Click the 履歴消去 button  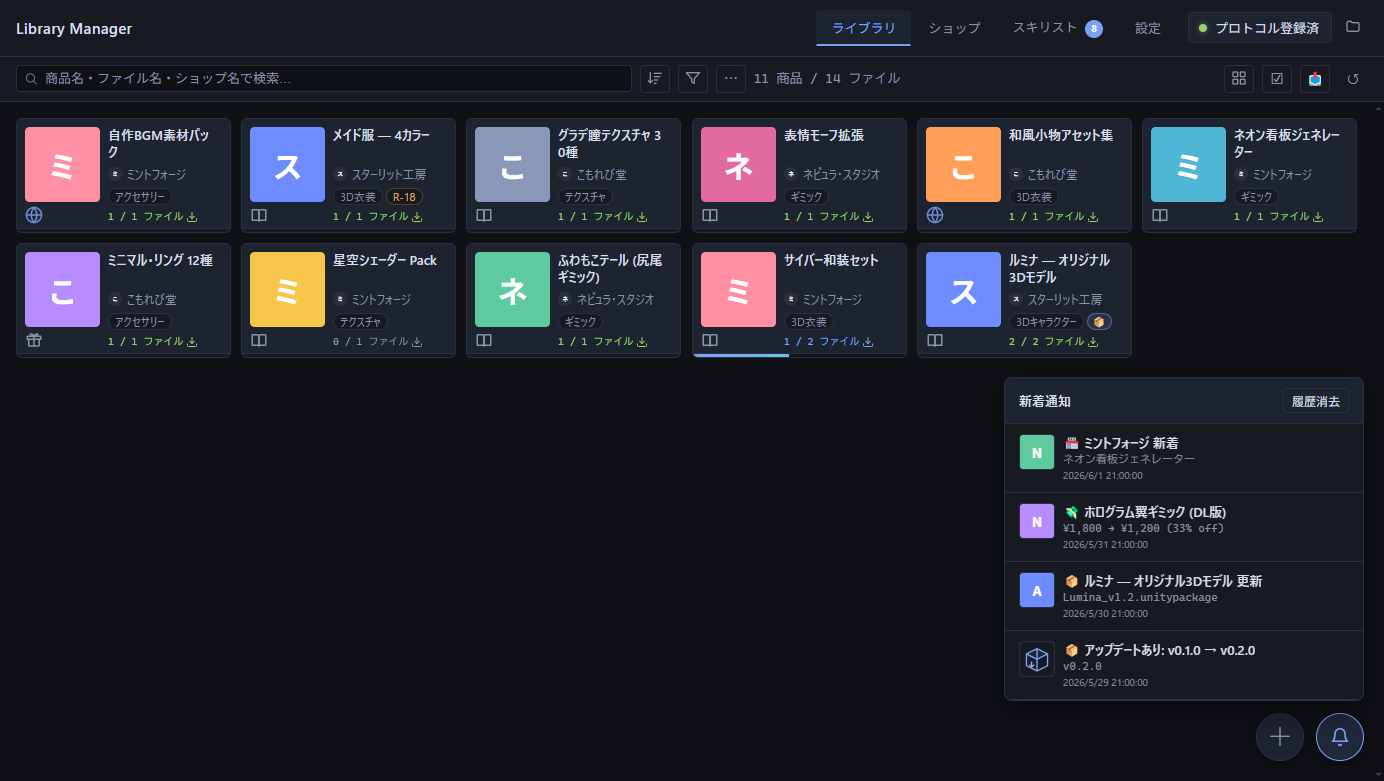click(1316, 401)
